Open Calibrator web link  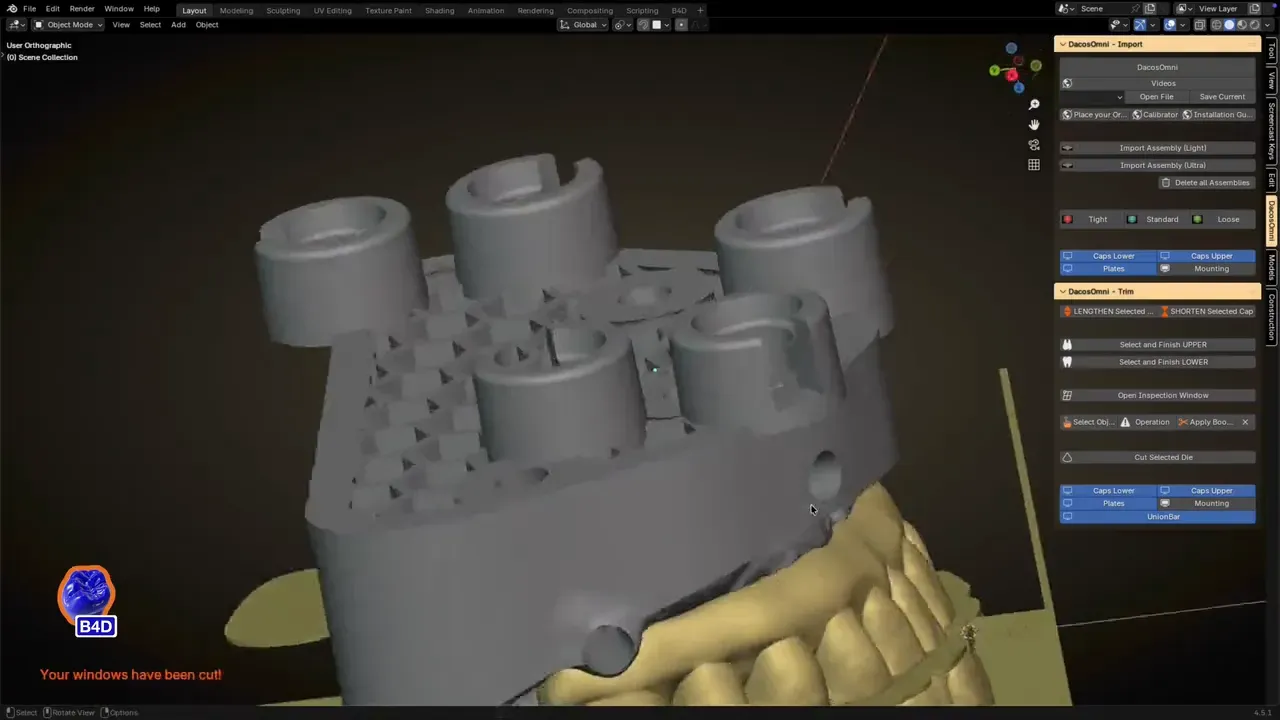pos(1155,114)
